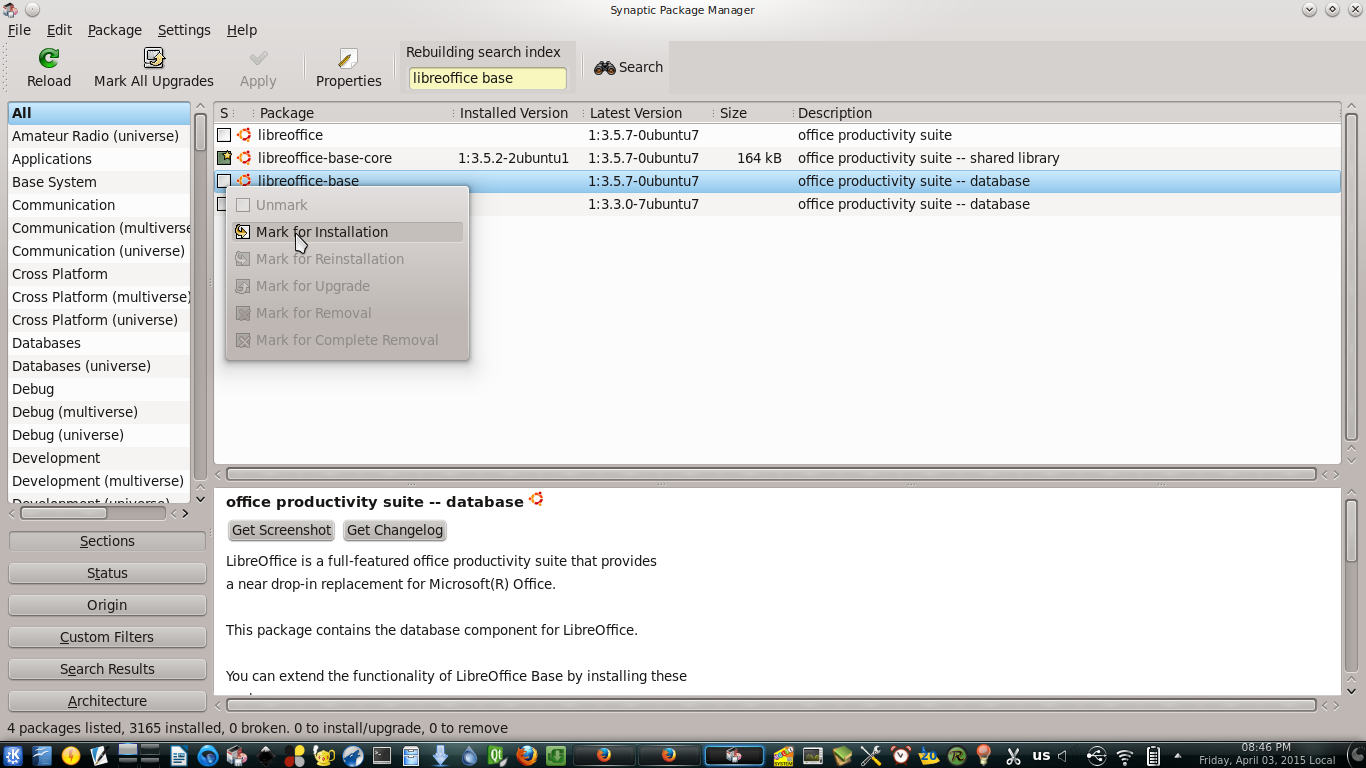The width and height of the screenshot is (1366, 768).
Task: Open the Edit menu
Action: [59, 30]
